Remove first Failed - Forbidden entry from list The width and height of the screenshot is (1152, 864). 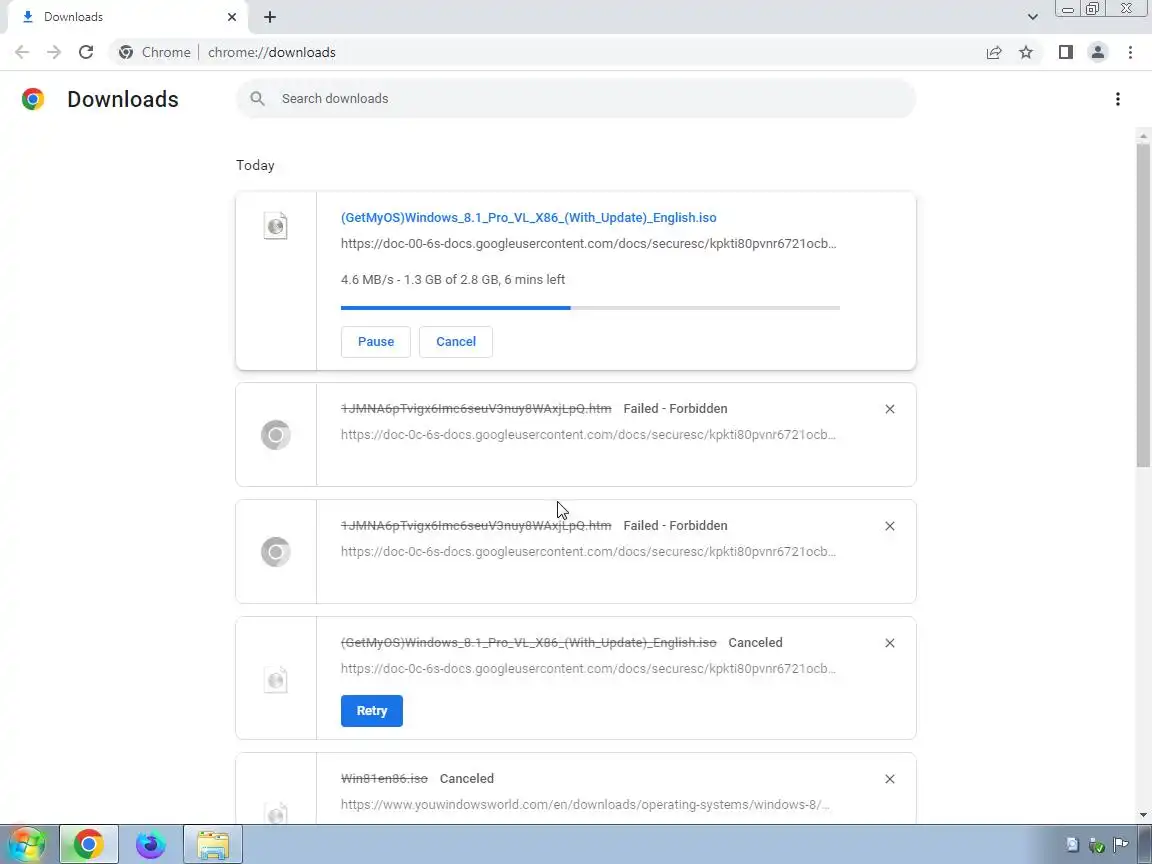click(890, 409)
